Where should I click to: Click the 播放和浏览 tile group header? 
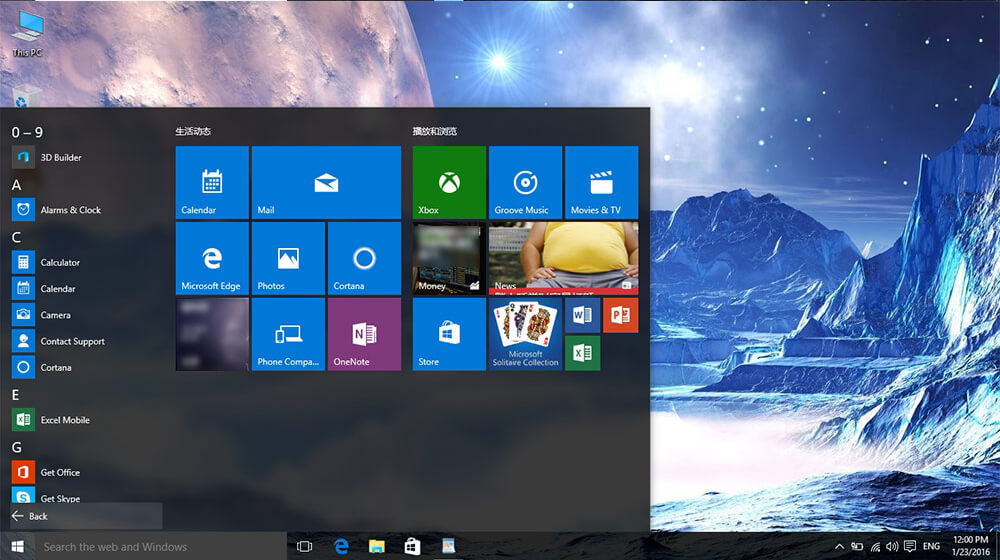coord(435,131)
